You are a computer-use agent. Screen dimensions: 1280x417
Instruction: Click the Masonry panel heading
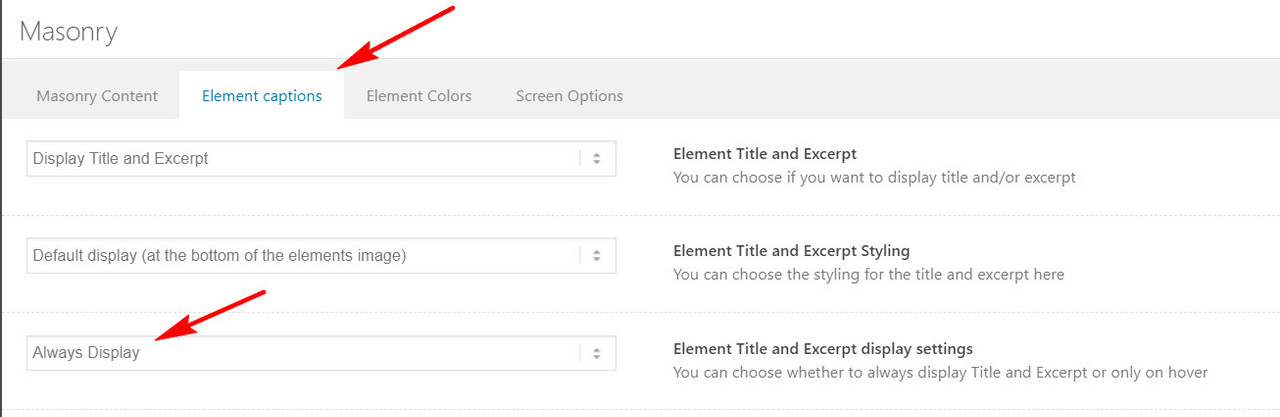click(x=69, y=32)
